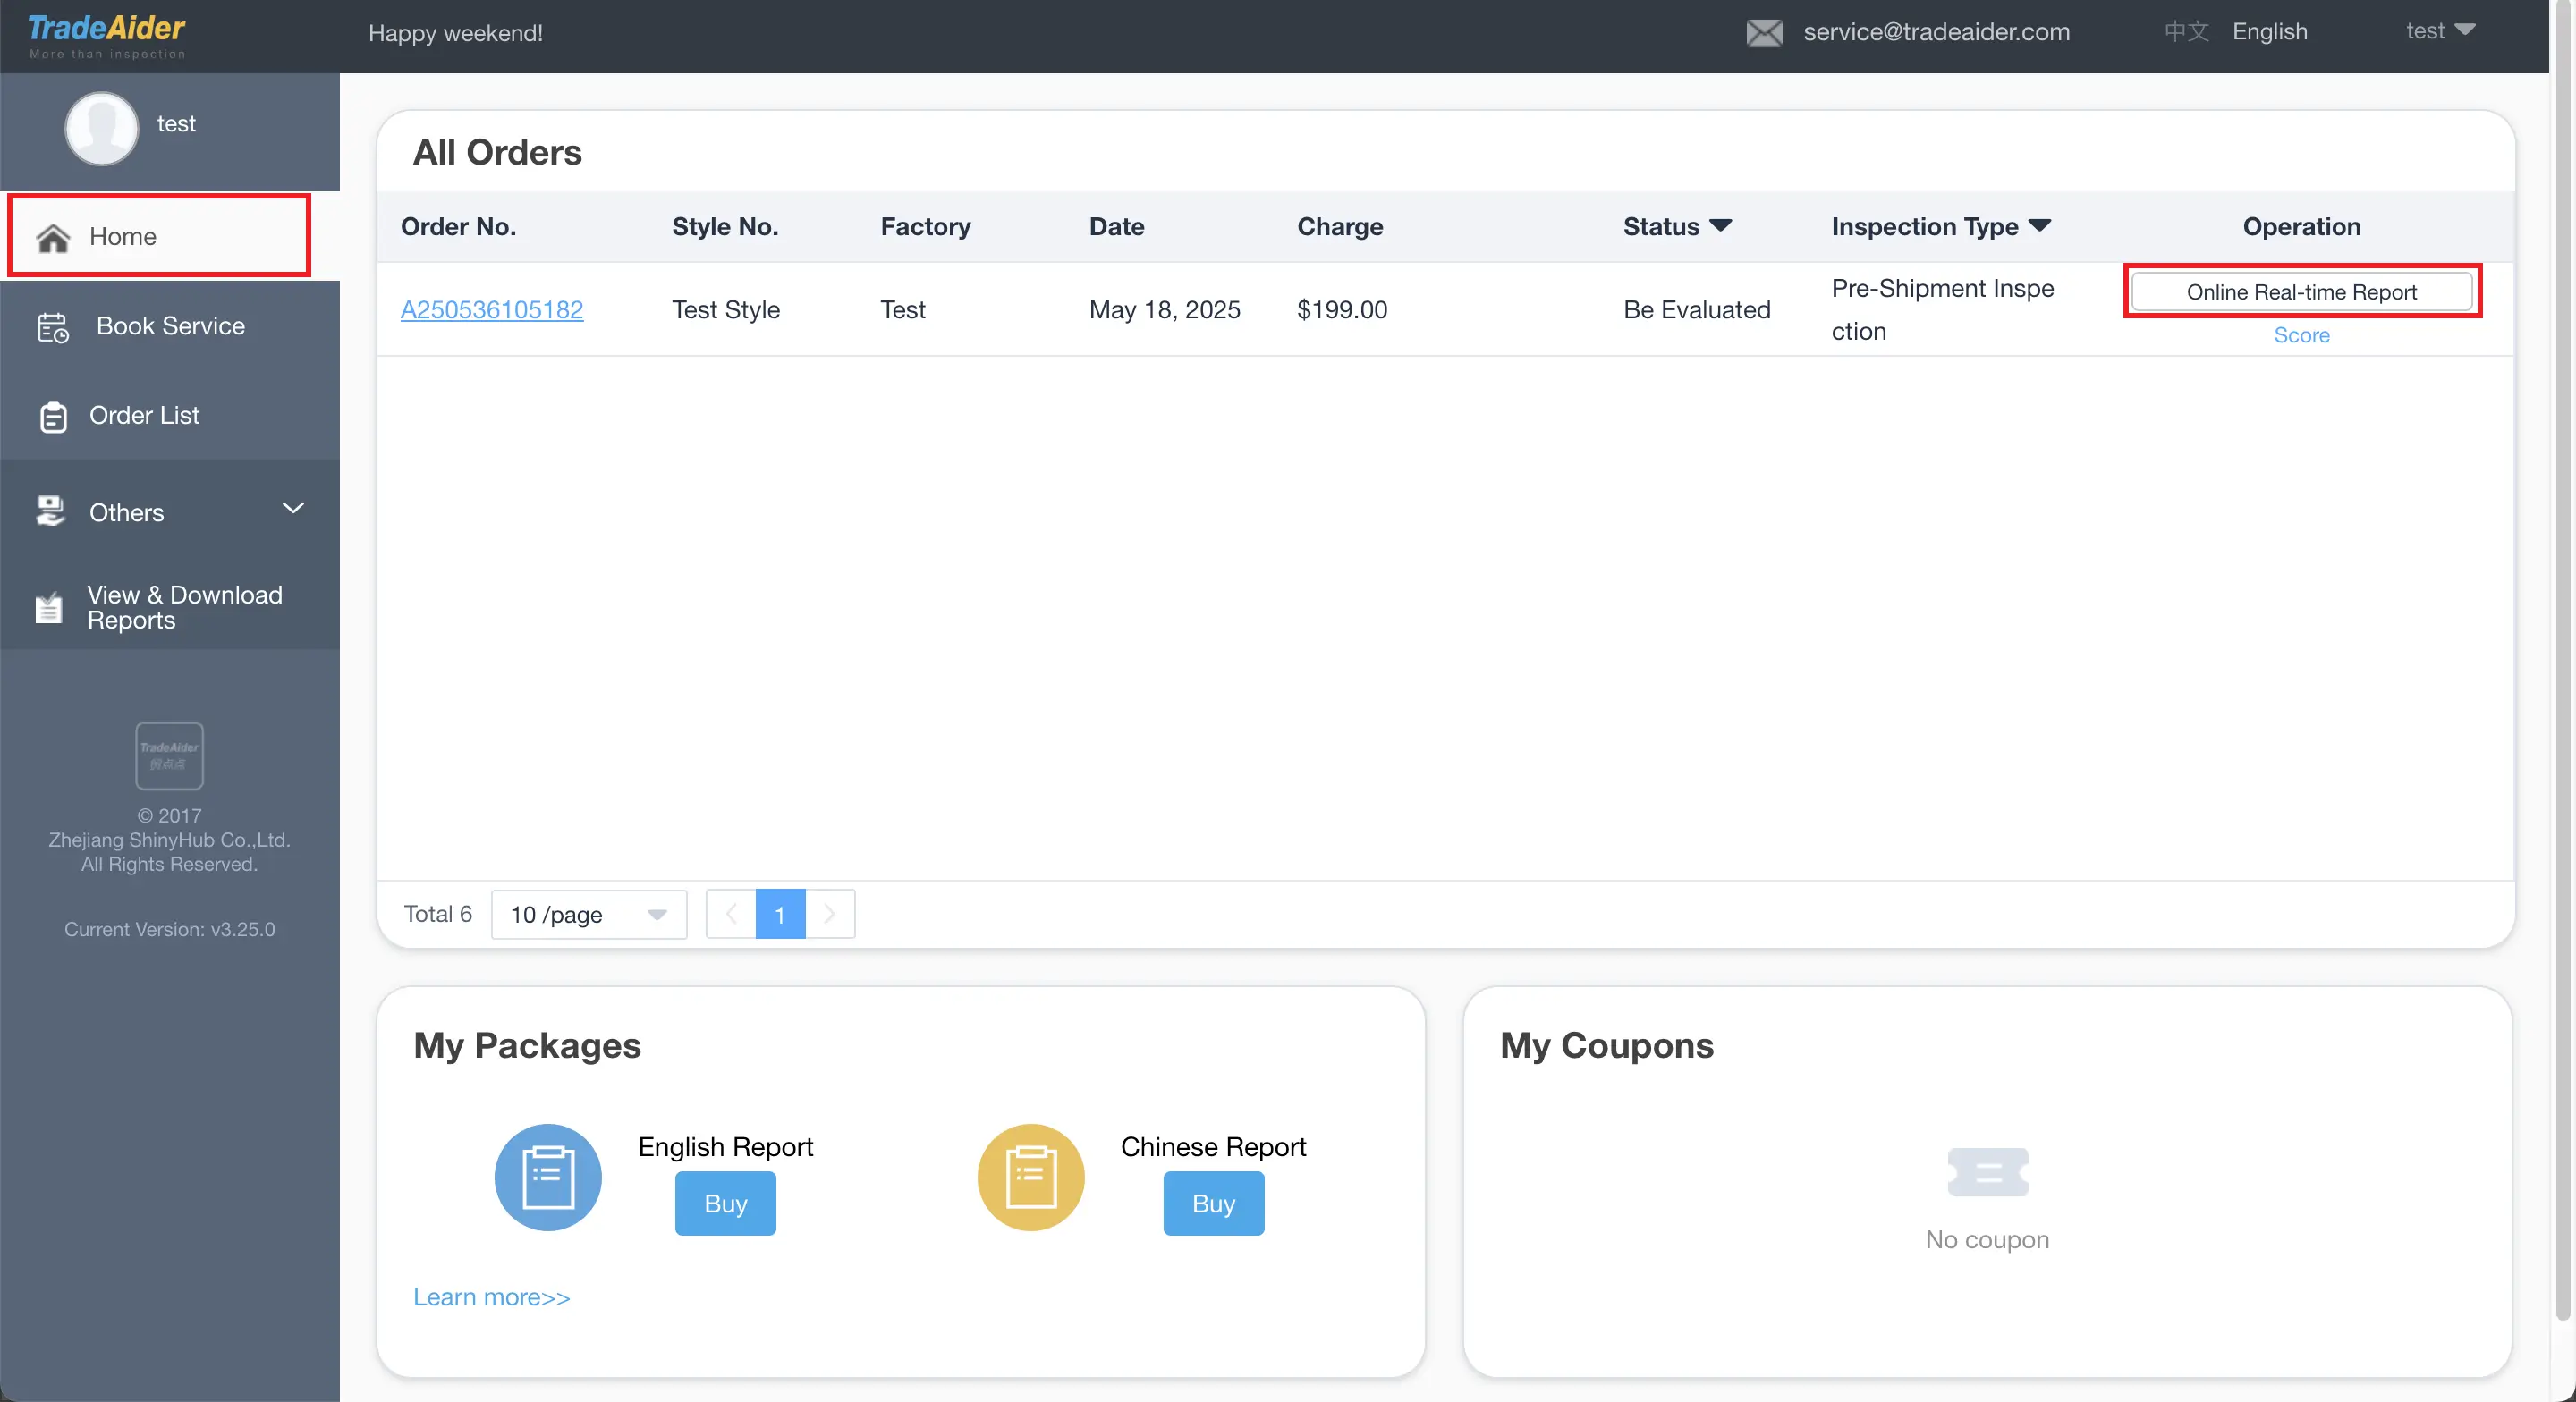Buy the Chinese Report package

(1214, 1203)
